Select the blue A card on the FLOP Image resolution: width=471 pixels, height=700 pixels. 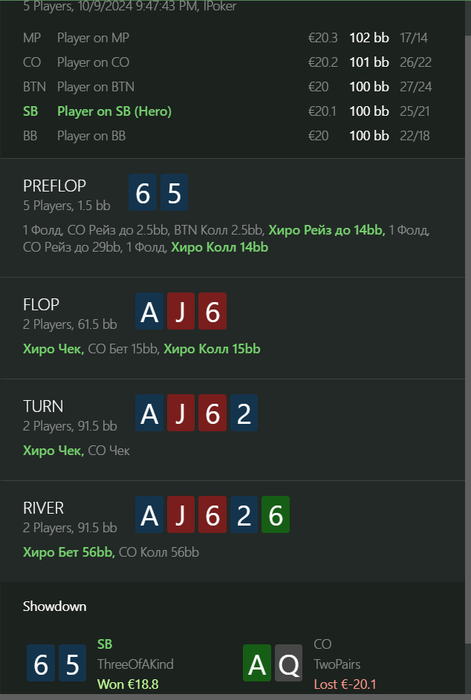tap(150, 311)
